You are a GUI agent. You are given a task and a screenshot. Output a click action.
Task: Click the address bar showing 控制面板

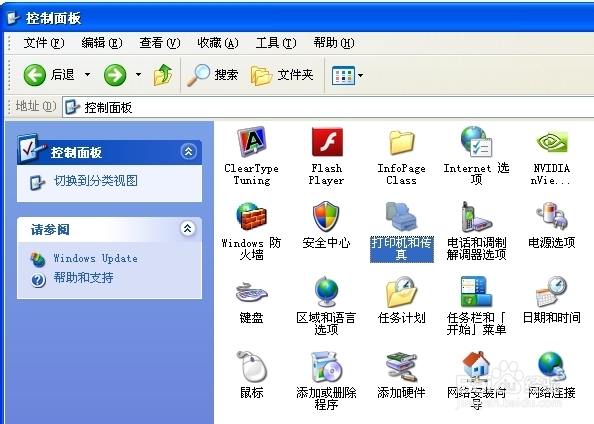click(328, 108)
